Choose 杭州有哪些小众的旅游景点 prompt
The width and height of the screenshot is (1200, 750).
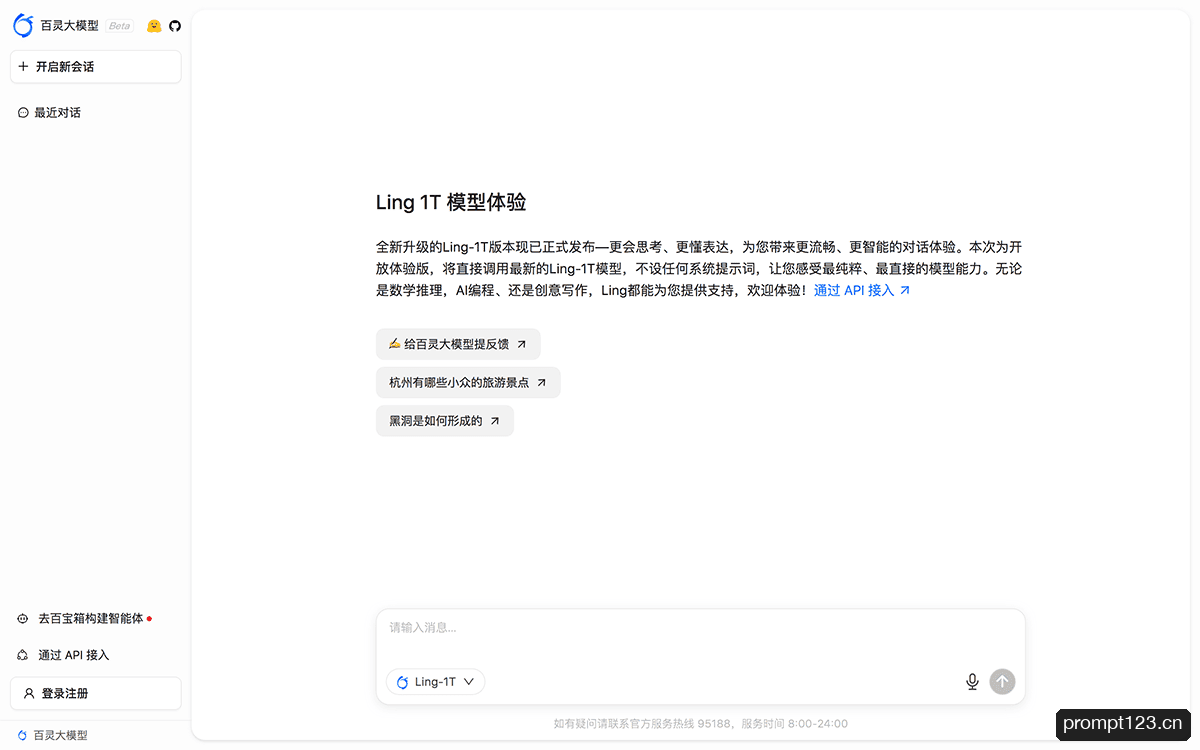(468, 383)
